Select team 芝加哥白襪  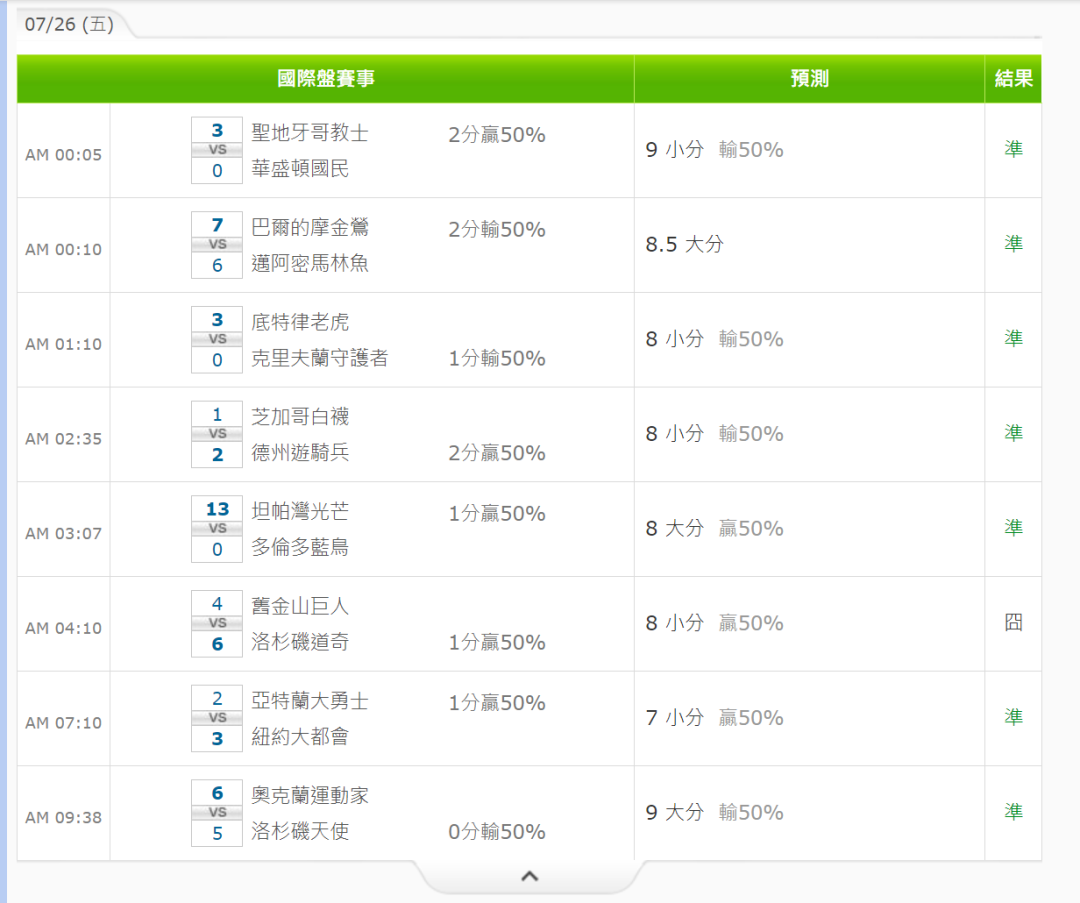pyautogui.click(x=300, y=417)
